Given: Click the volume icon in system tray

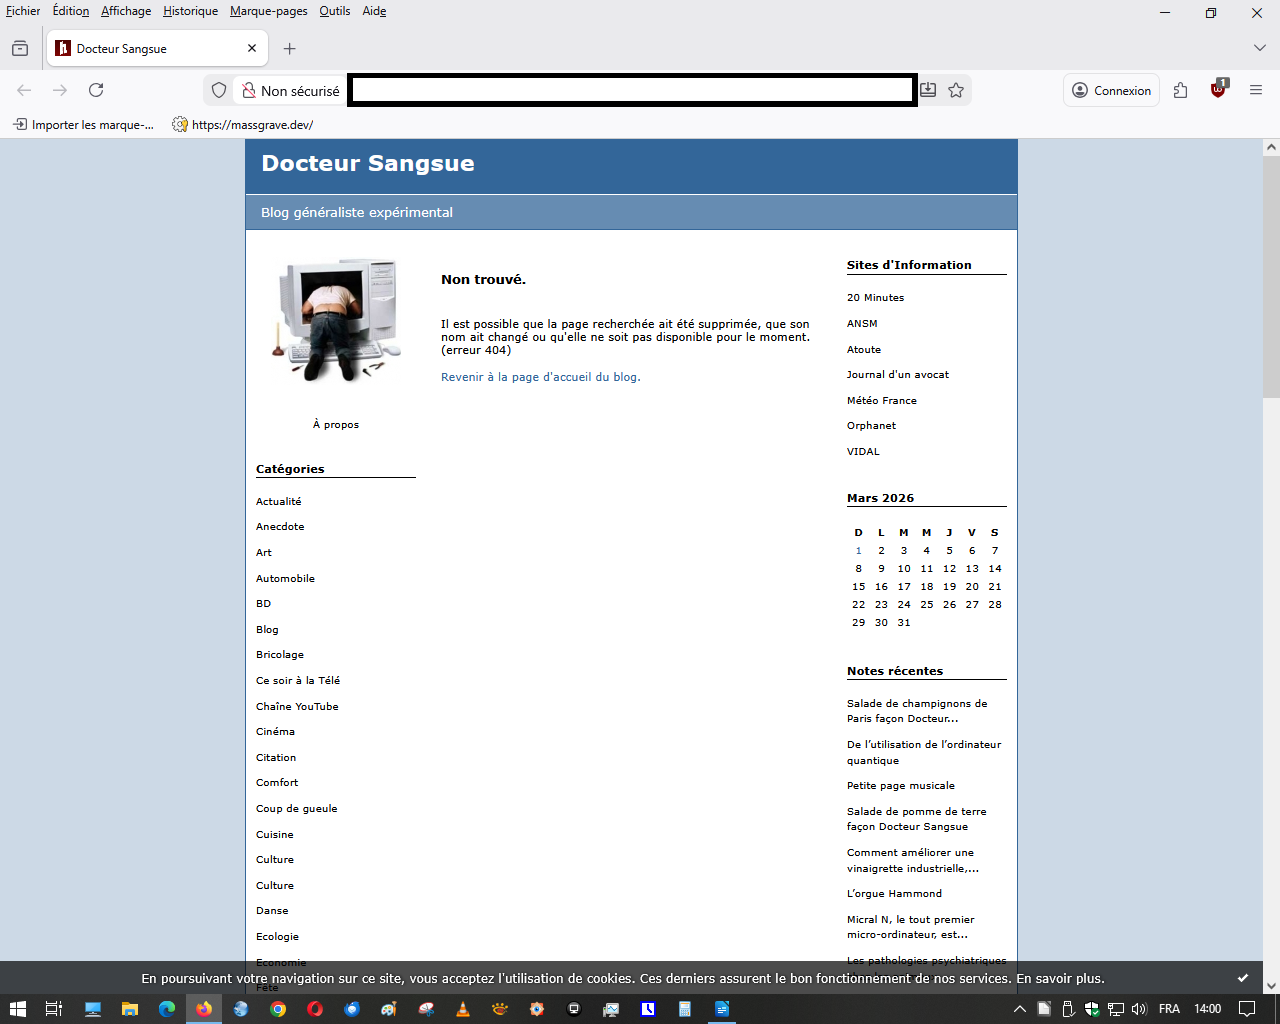Looking at the screenshot, I should [1139, 1009].
